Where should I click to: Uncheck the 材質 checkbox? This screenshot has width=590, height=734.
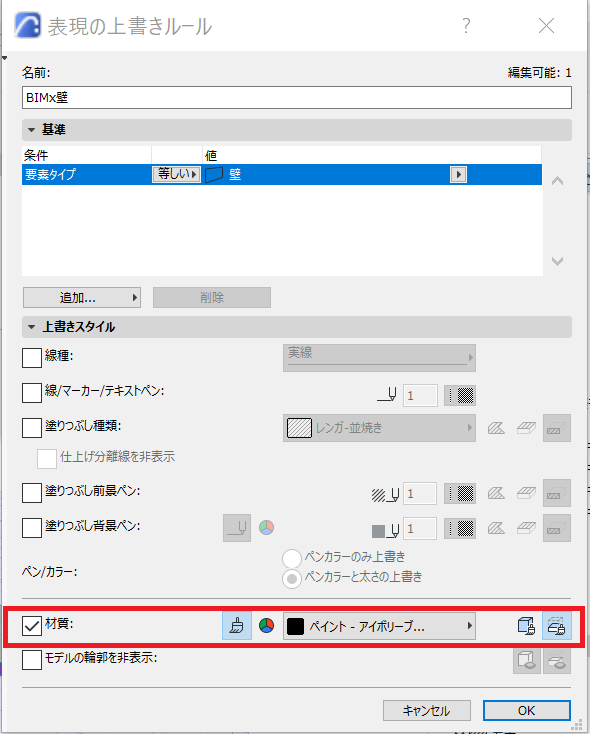32,626
